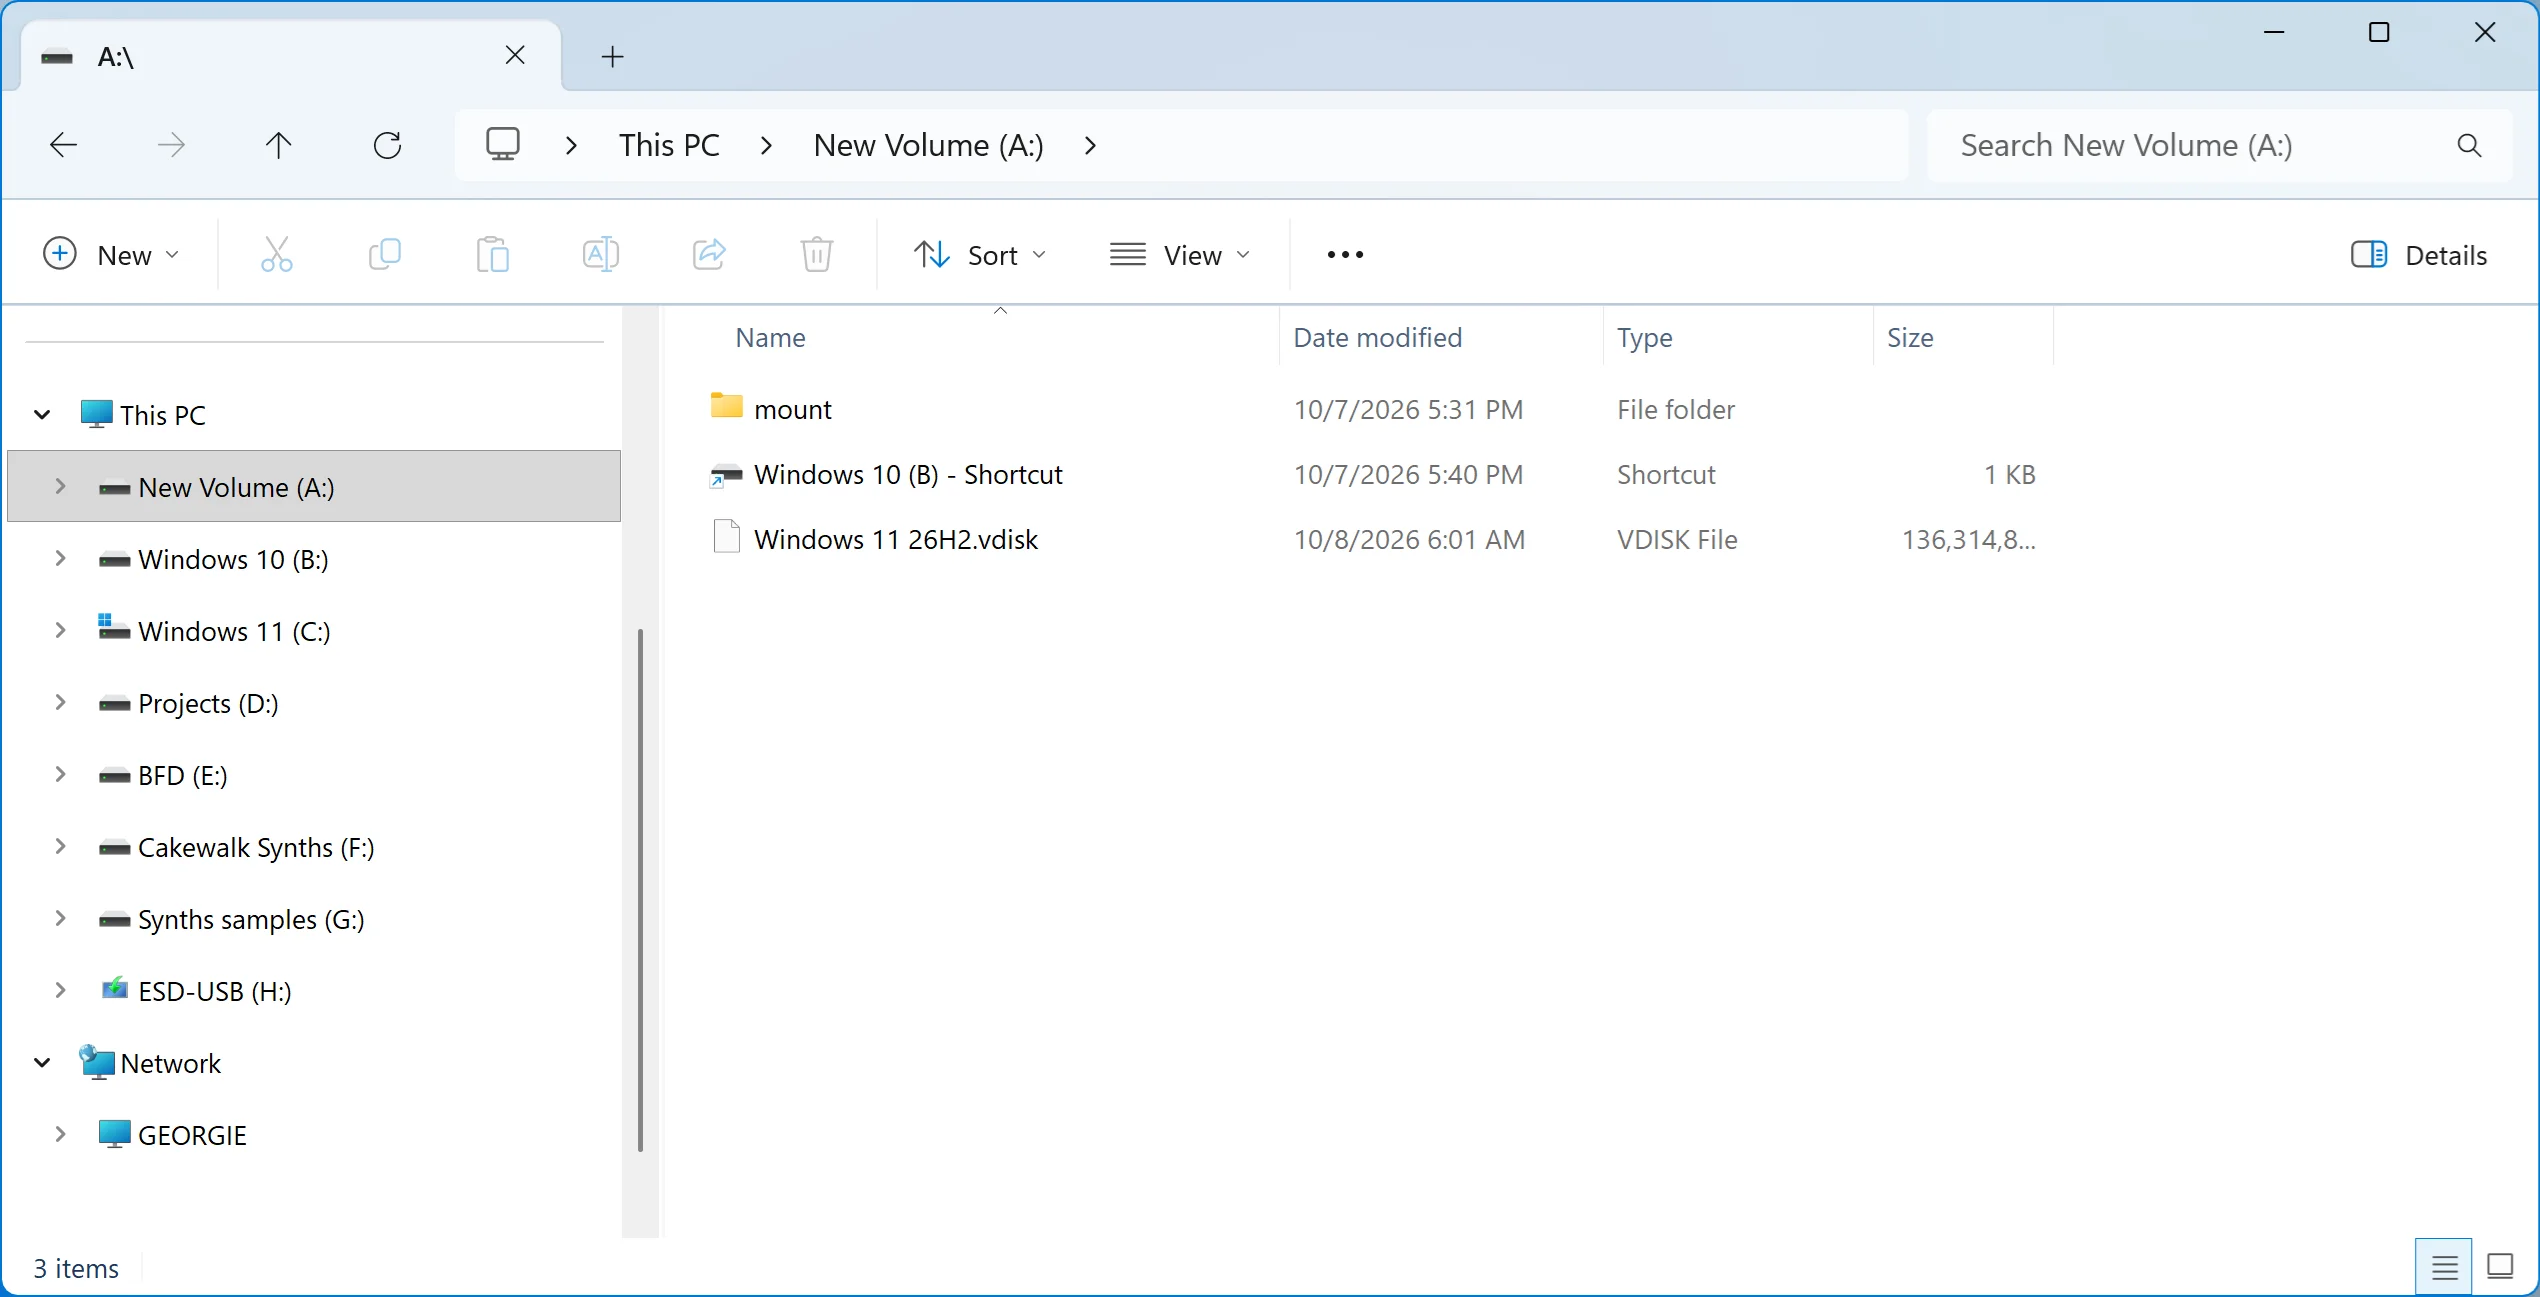Collapse the Network tree node

[42, 1062]
